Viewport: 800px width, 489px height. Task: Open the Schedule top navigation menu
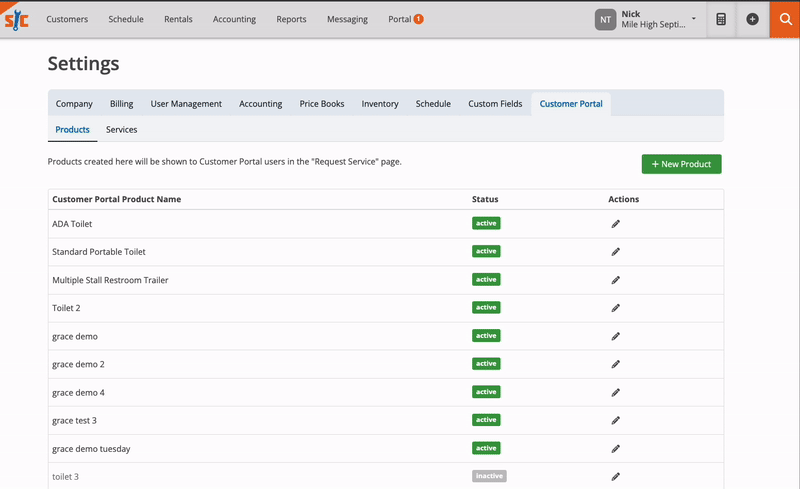(x=126, y=19)
